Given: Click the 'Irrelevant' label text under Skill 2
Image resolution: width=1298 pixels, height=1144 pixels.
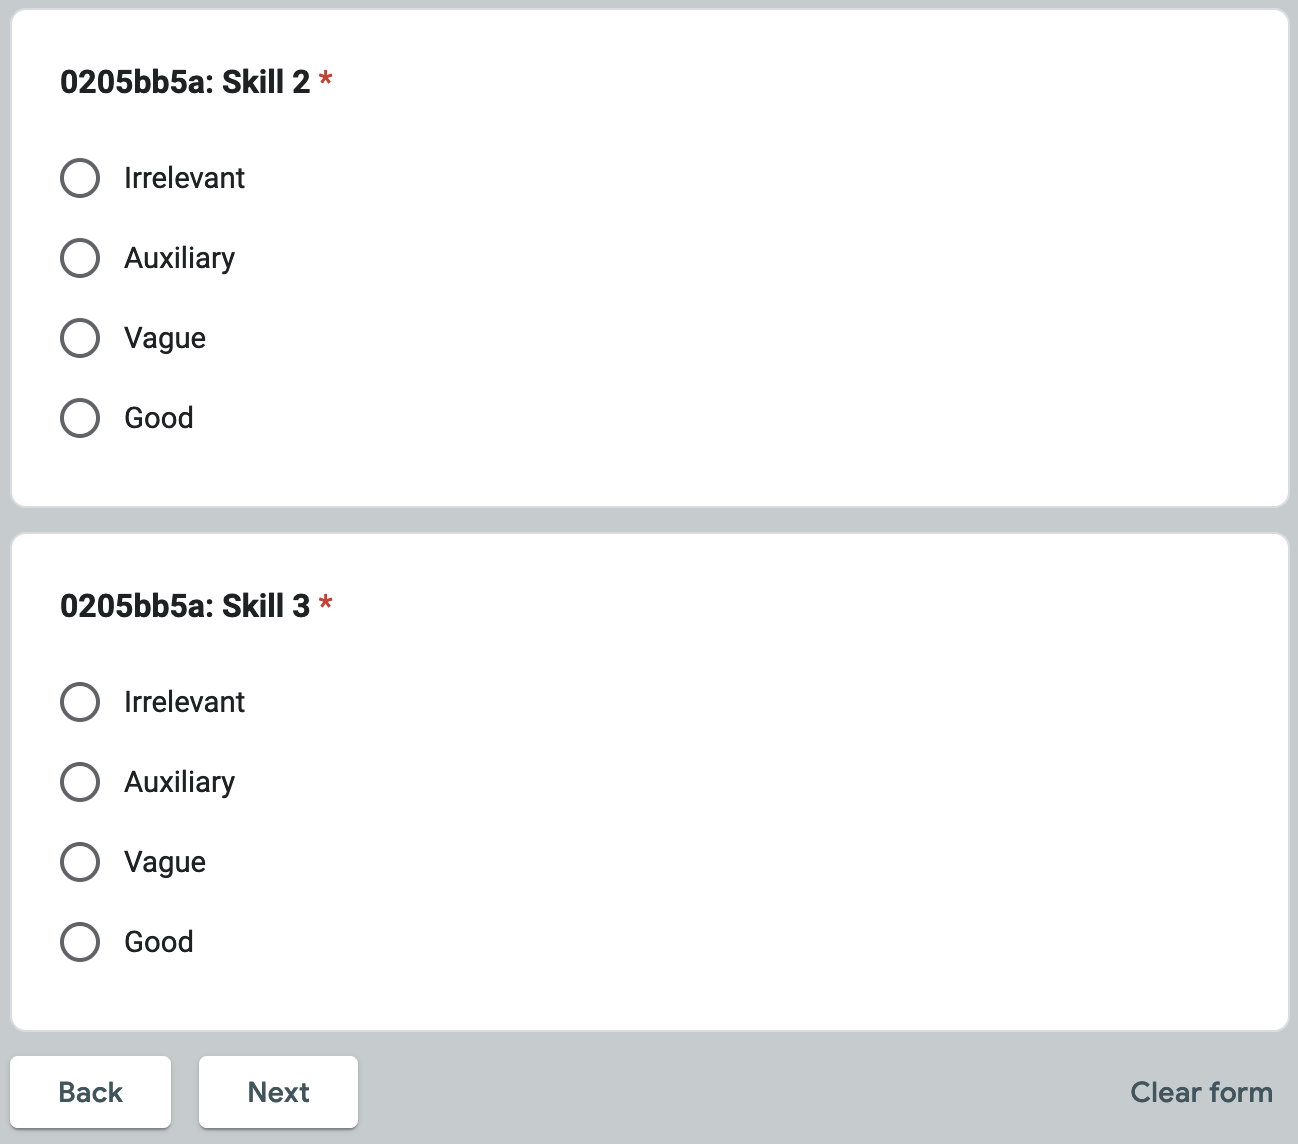Looking at the screenshot, I should tap(184, 178).
